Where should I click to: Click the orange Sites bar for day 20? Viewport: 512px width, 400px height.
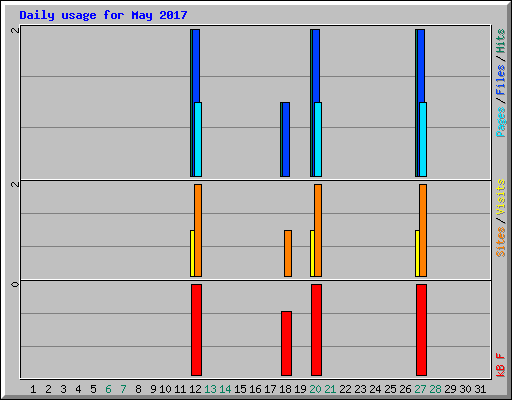318,230
